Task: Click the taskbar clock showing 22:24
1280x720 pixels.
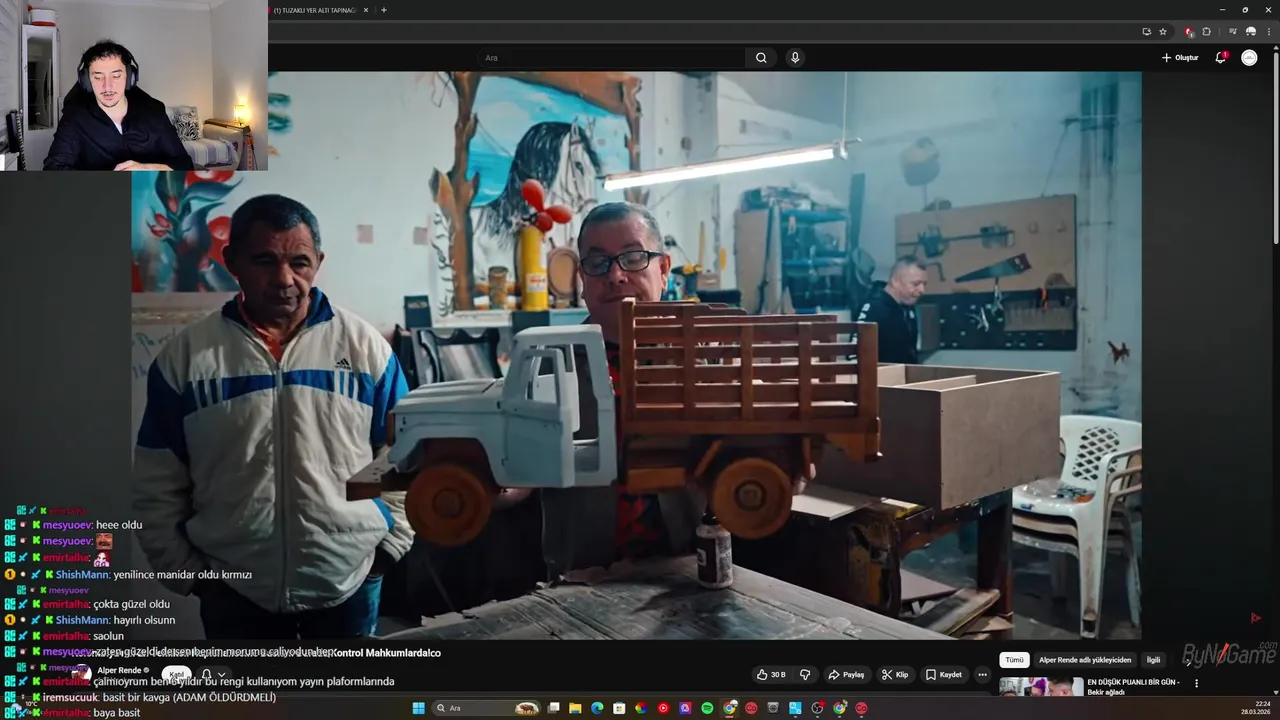Action: click(x=1255, y=708)
